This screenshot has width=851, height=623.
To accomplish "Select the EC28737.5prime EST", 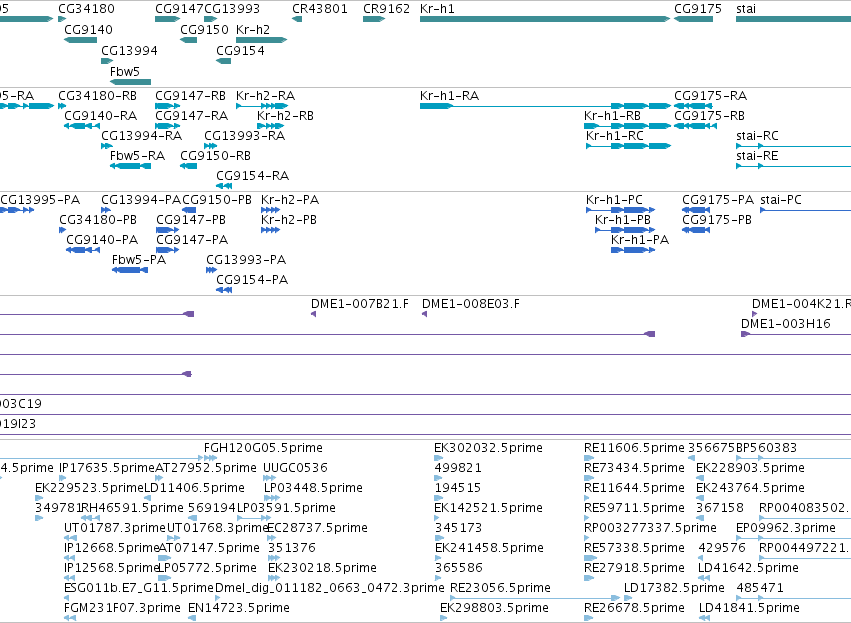I will point(271,538).
